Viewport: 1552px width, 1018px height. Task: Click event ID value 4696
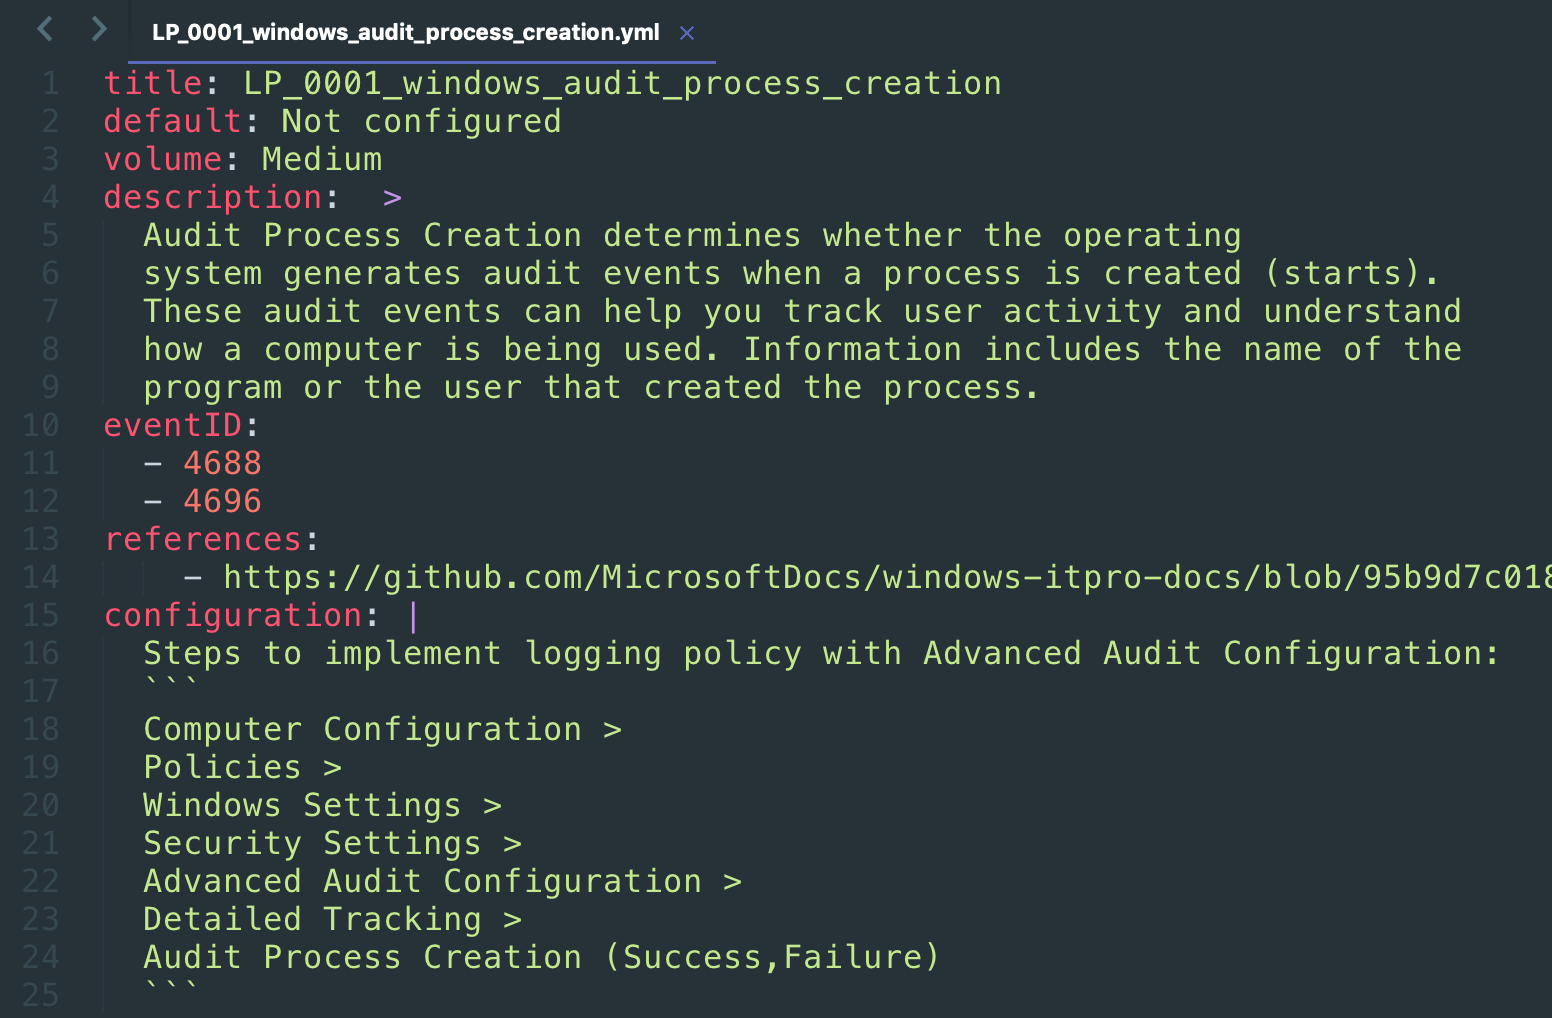[222, 501]
